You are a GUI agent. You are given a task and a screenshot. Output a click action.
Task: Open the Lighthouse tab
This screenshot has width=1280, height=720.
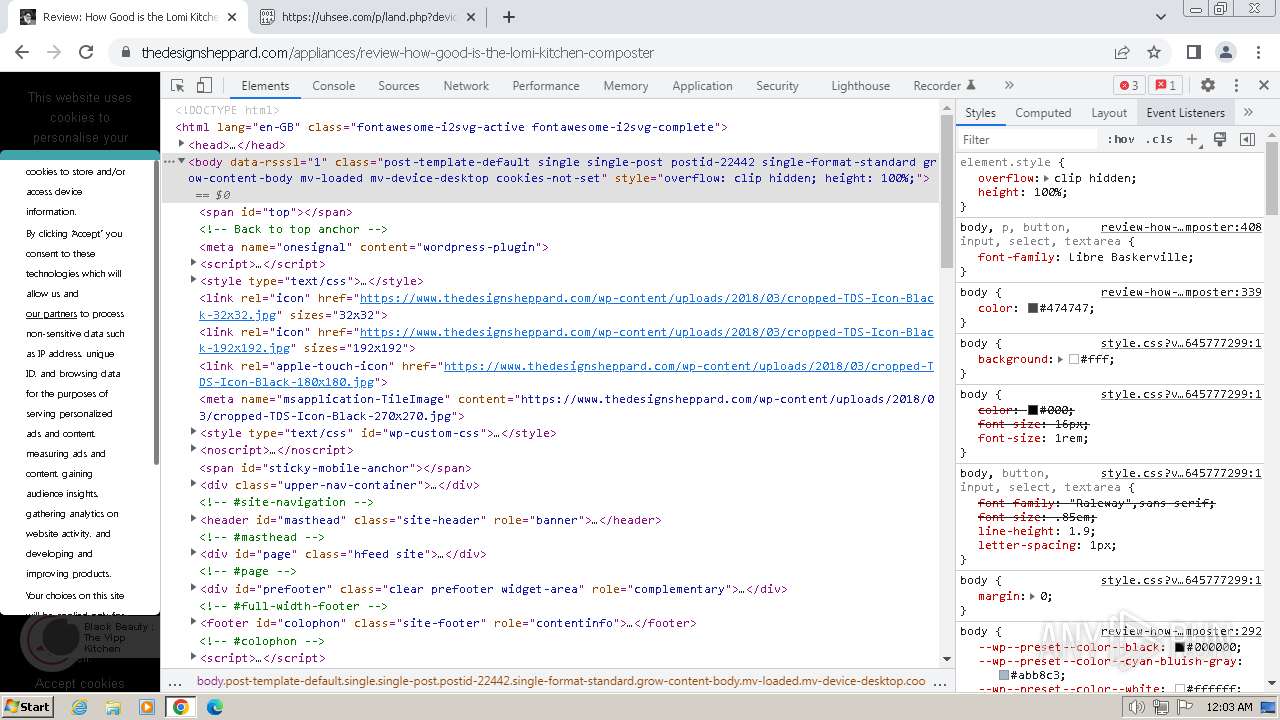pyautogui.click(x=860, y=86)
